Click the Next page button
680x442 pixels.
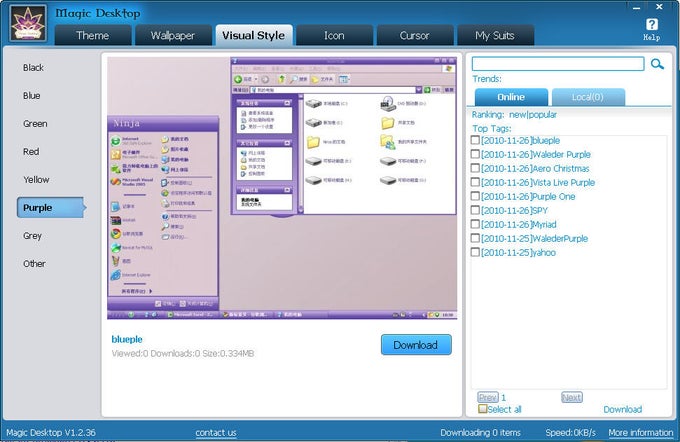coord(572,397)
